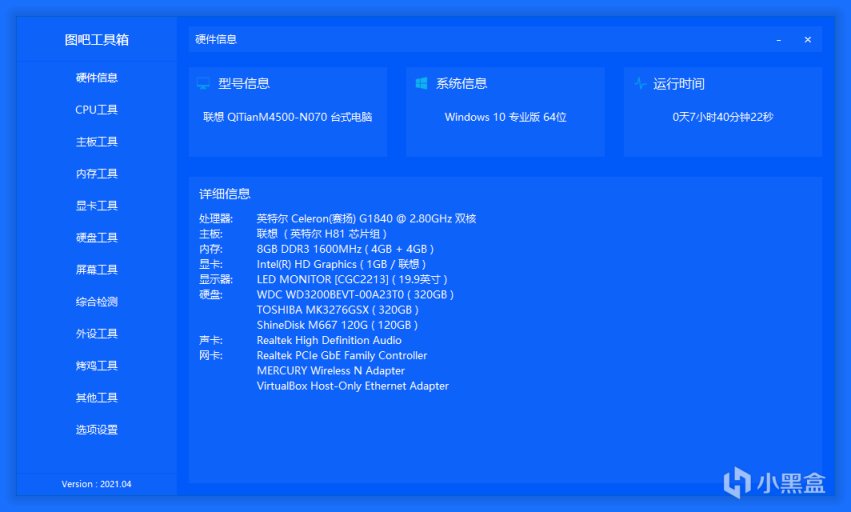This screenshot has width=851, height=512.
Task: Click the 型号信息 card heading
Action: point(244,84)
